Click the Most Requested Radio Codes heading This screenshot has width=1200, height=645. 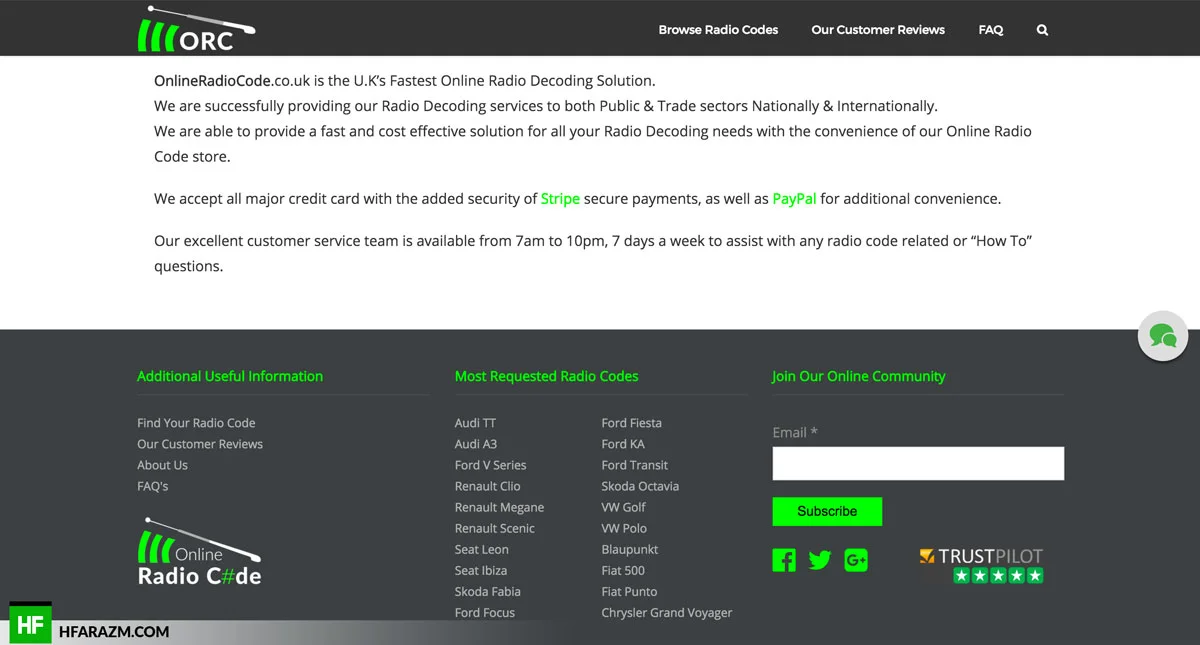[x=546, y=376]
